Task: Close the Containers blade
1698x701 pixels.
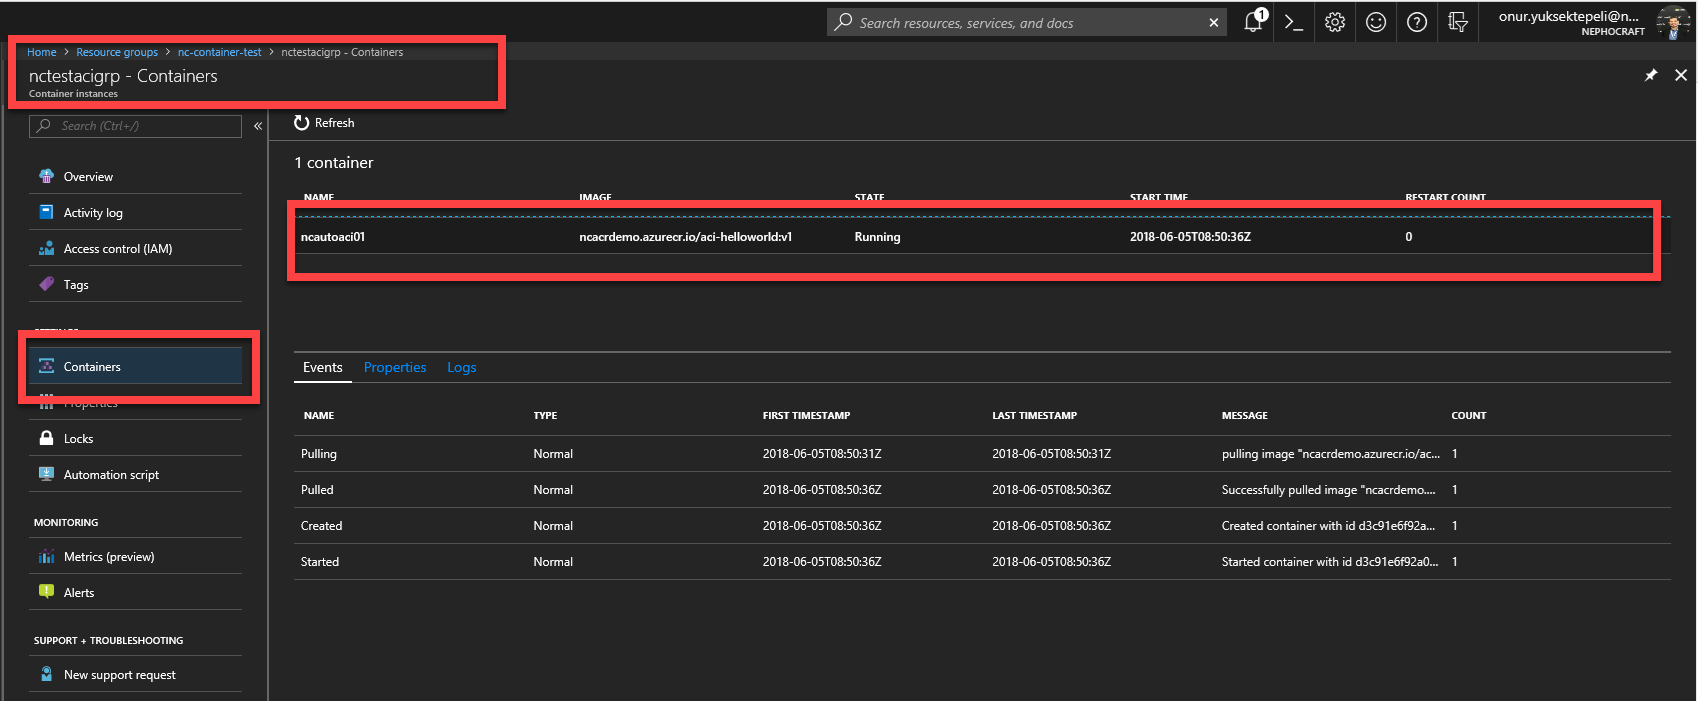Action: pos(1681,75)
